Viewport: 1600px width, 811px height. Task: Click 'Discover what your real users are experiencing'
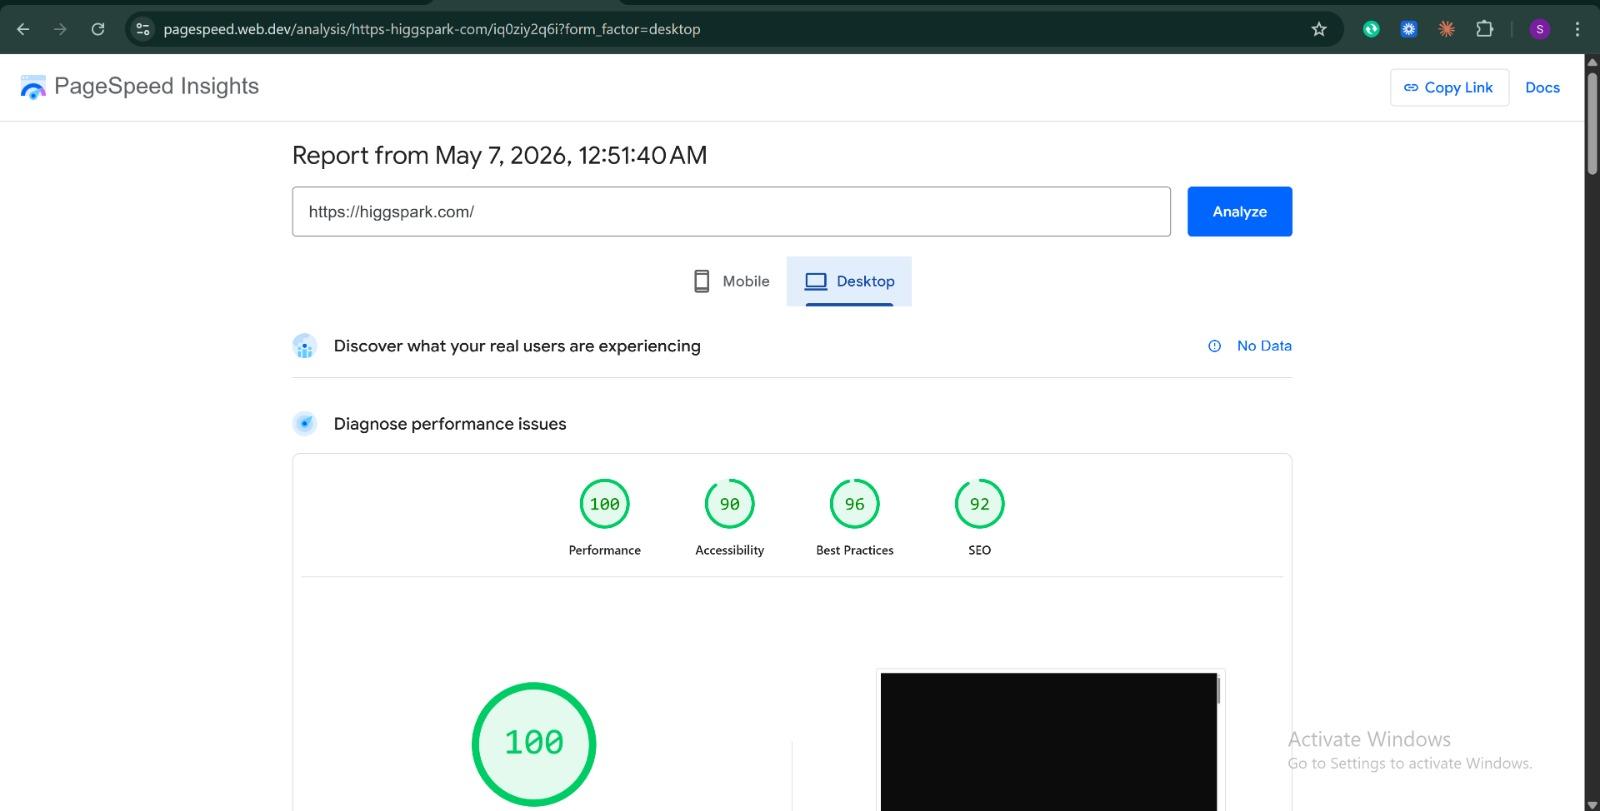tap(517, 346)
